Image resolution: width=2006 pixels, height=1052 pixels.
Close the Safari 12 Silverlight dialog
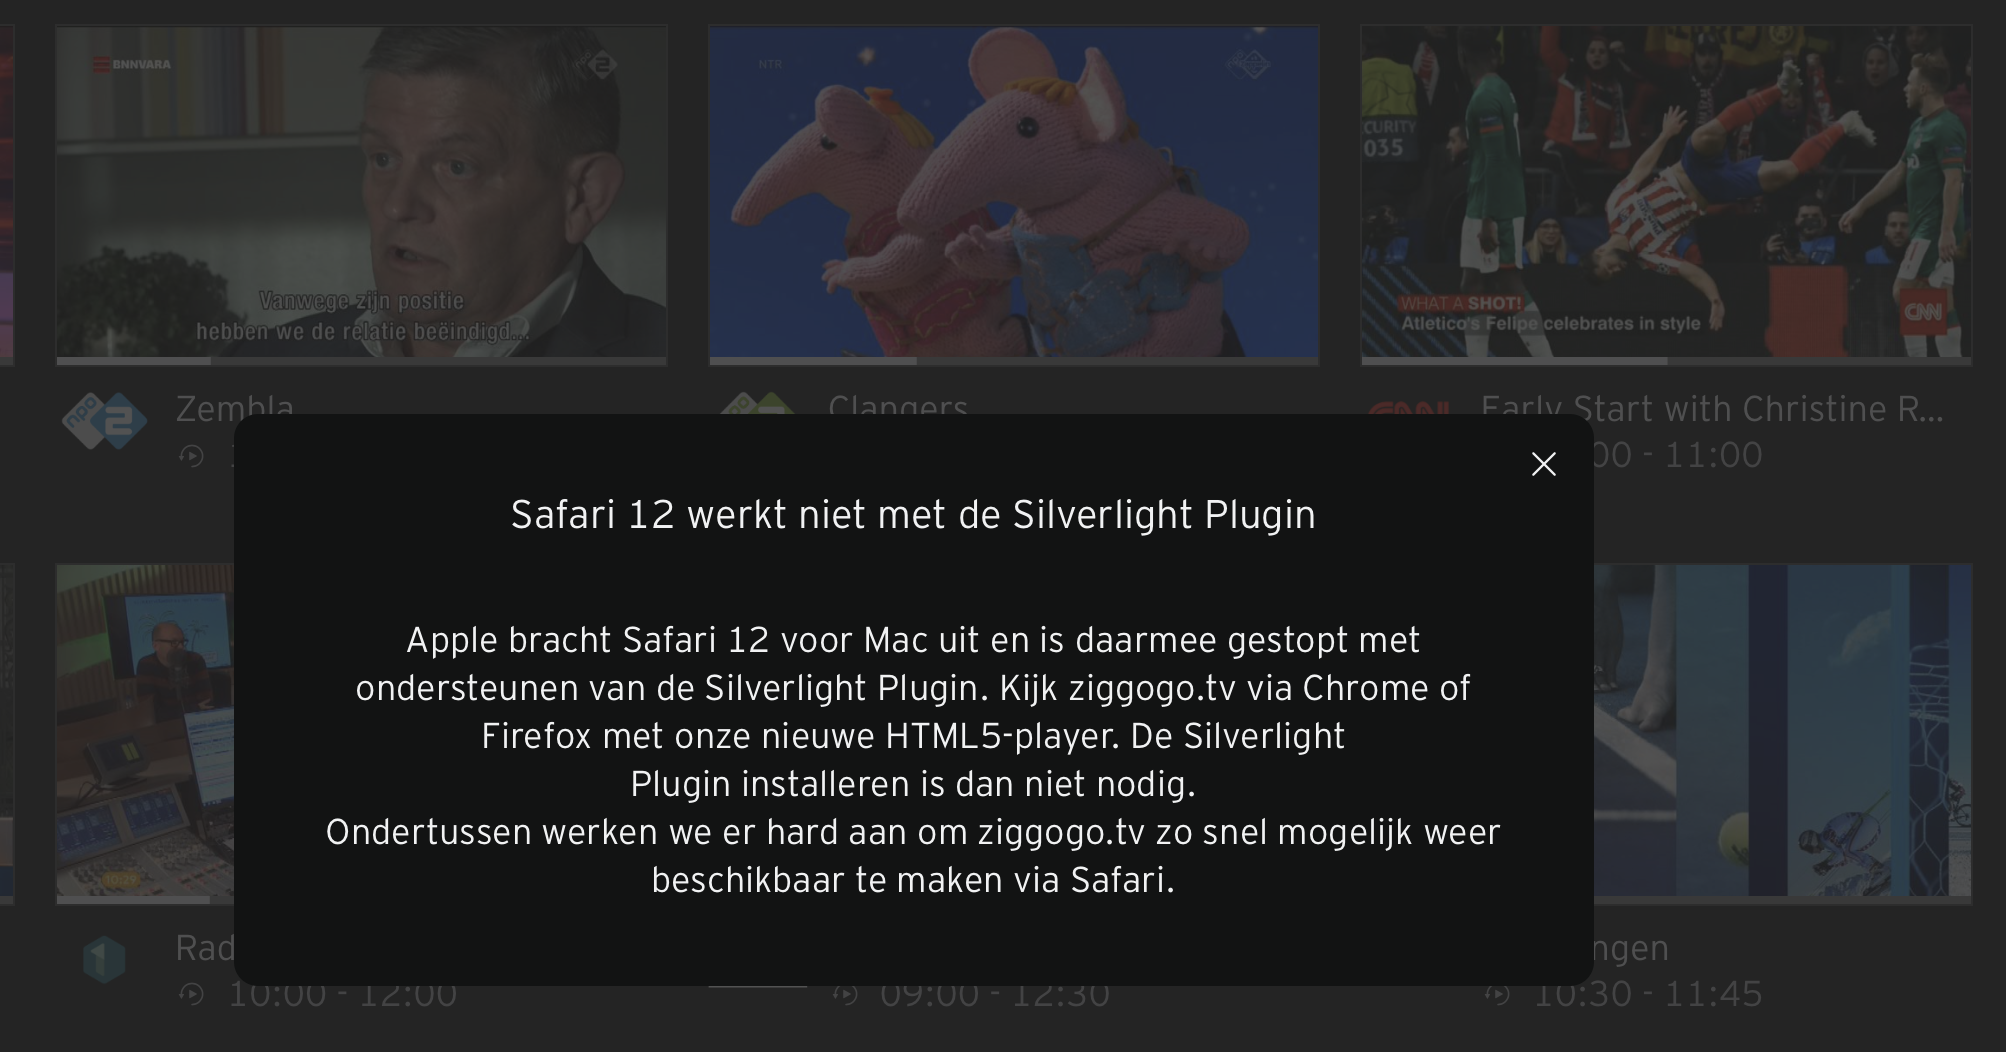[1543, 464]
